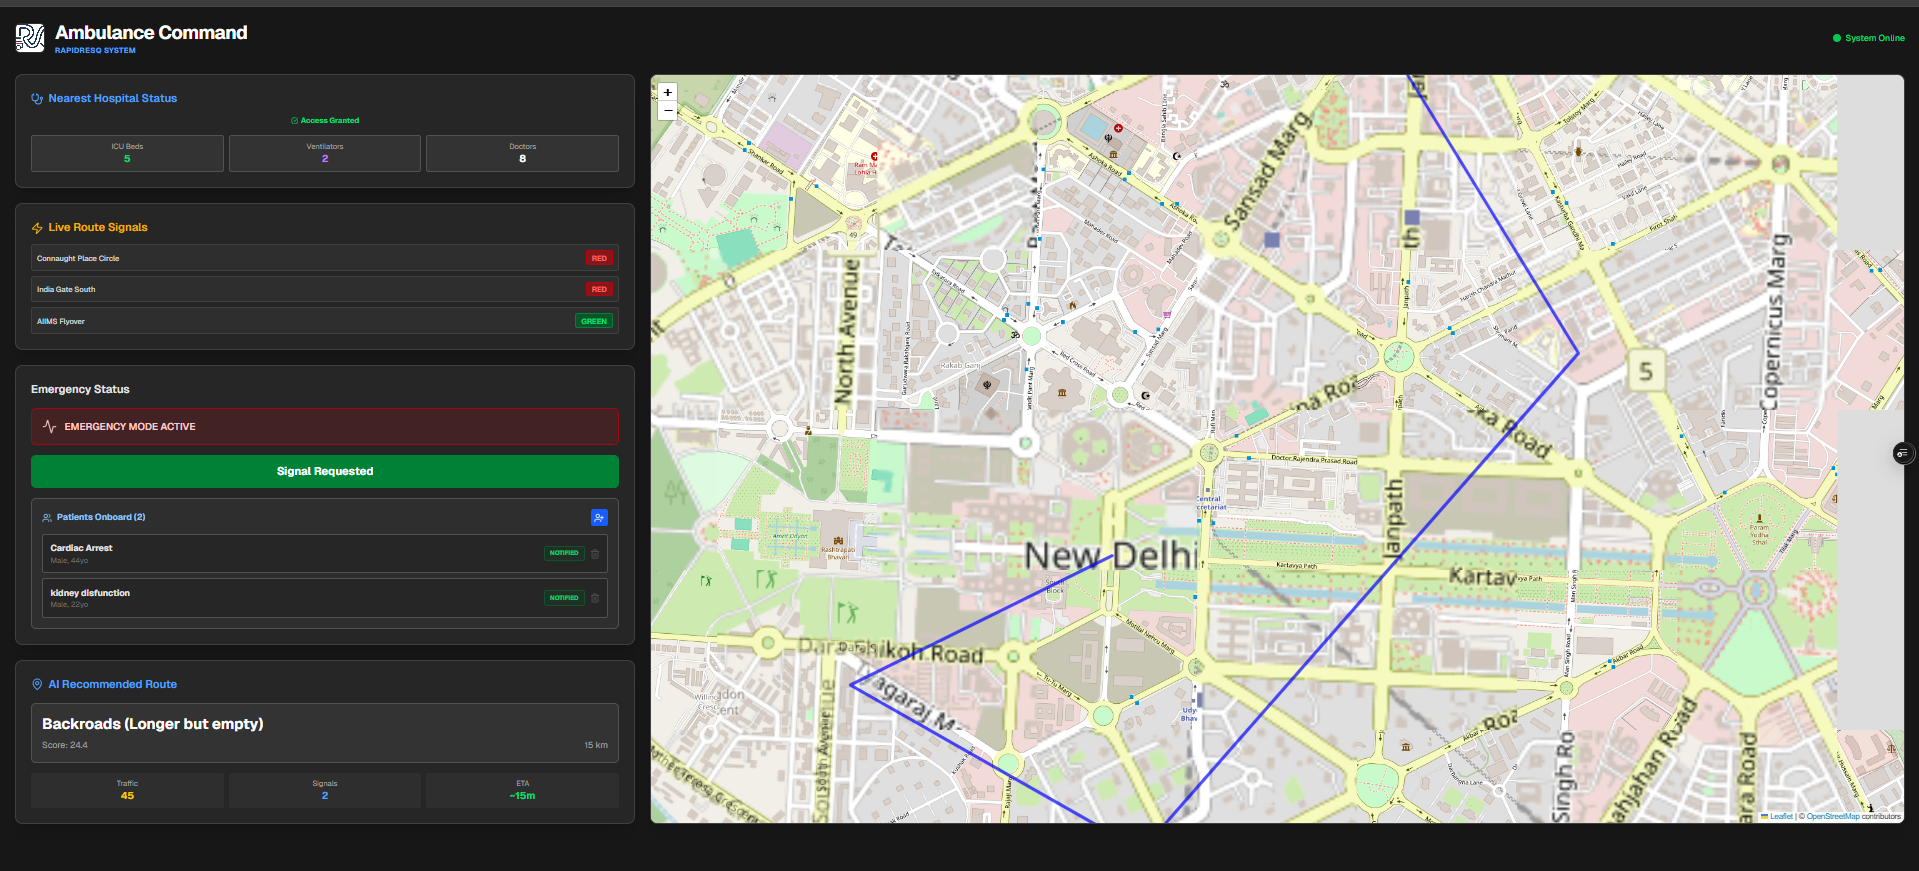This screenshot has width=1919, height=871.
Task: Click the Traffic 45 stat tile
Action: pyautogui.click(x=127, y=790)
